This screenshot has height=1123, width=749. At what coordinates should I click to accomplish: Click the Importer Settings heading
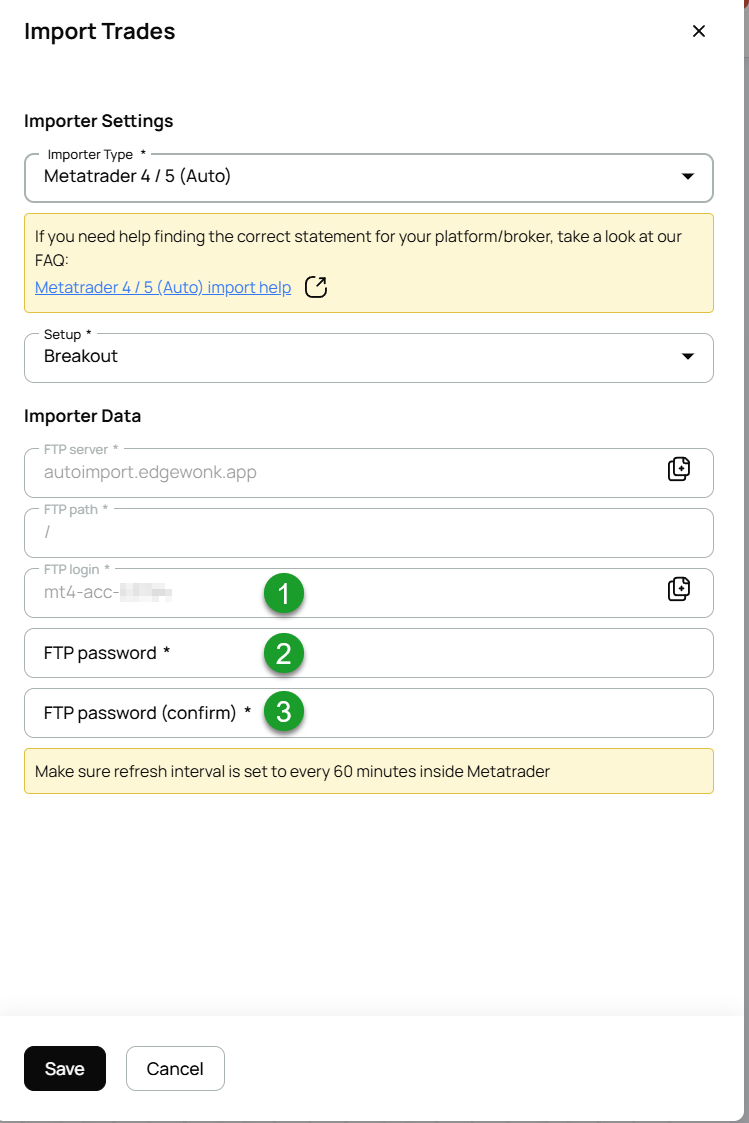coord(98,120)
